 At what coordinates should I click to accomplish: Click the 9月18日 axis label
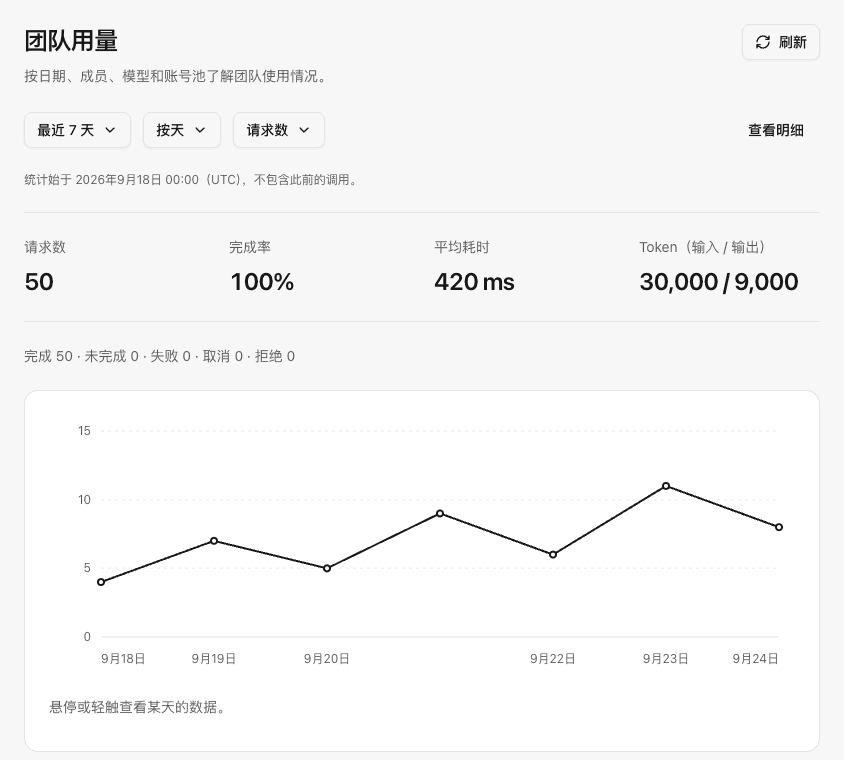123,658
